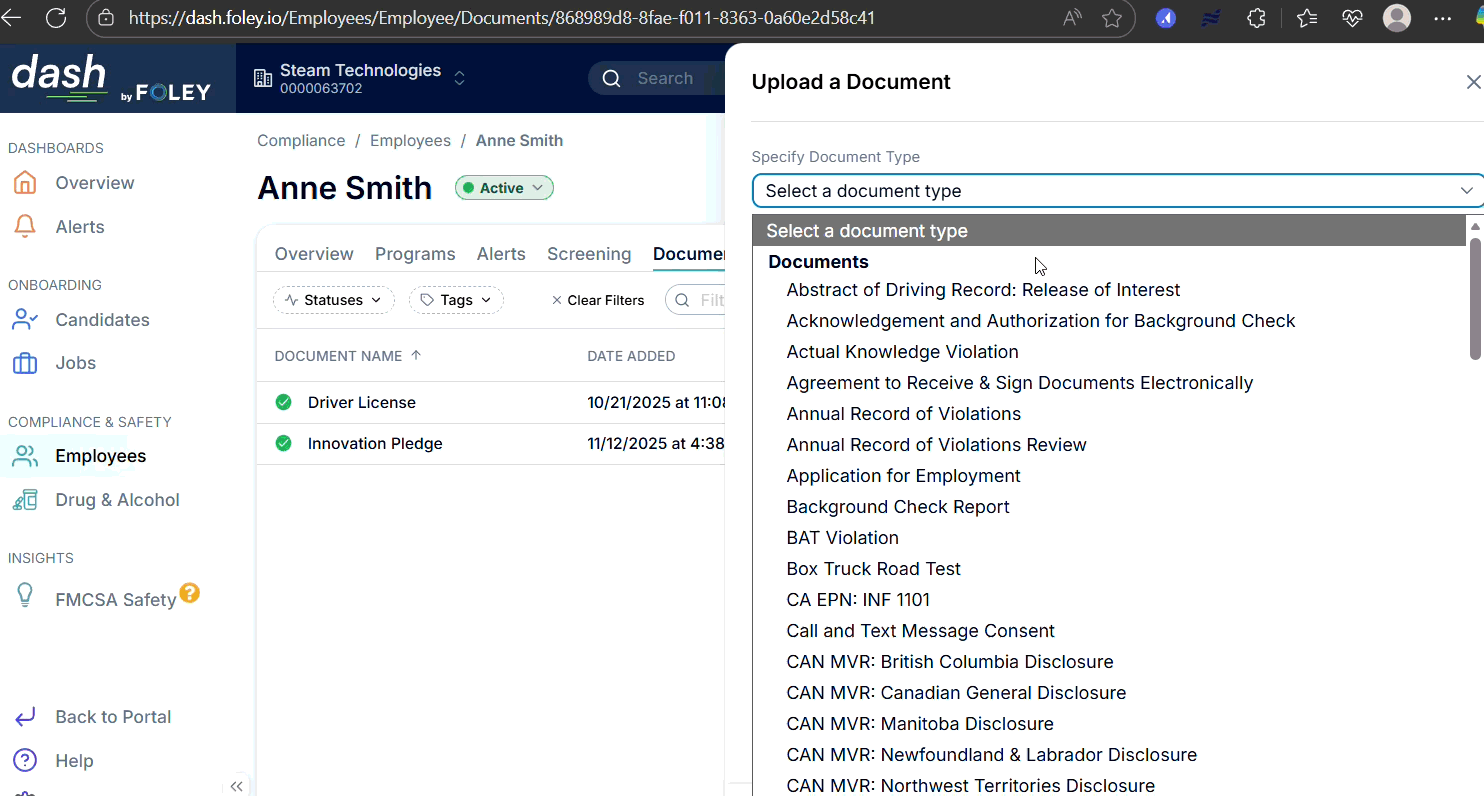This screenshot has height=796, width=1484.
Task: Open the Alerts bell icon
Action: pyautogui.click(x=24, y=226)
